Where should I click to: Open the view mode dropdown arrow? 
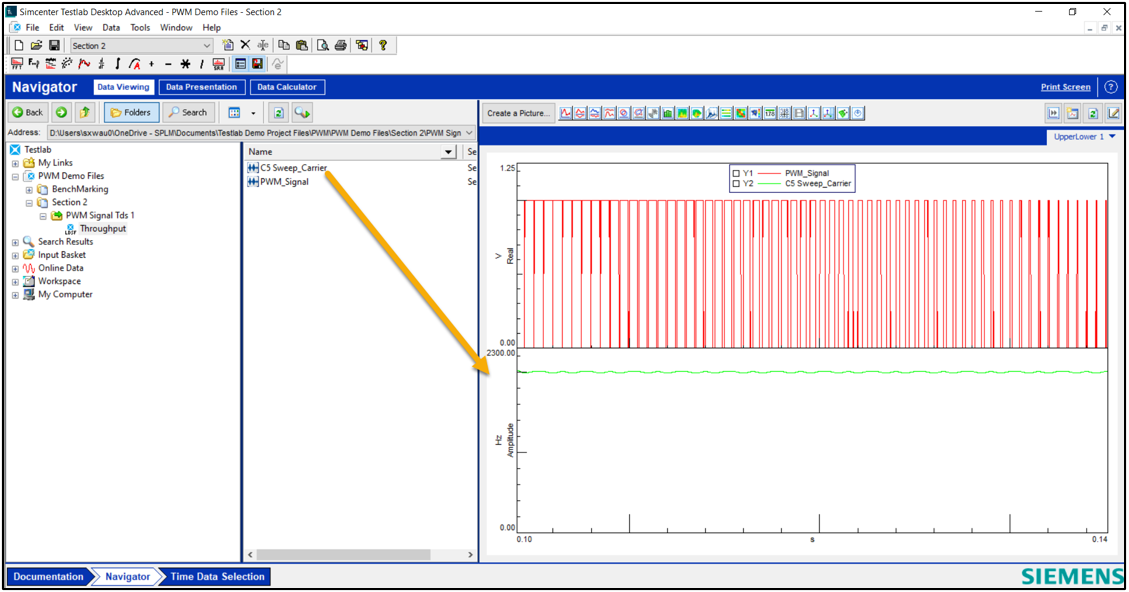[x=253, y=113]
